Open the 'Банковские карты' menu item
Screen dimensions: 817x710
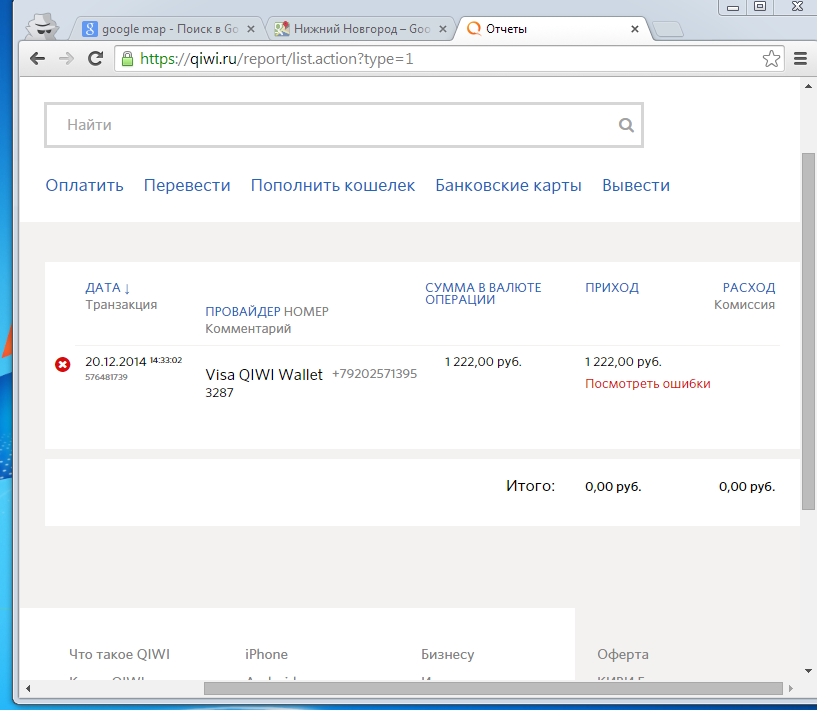coord(509,185)
